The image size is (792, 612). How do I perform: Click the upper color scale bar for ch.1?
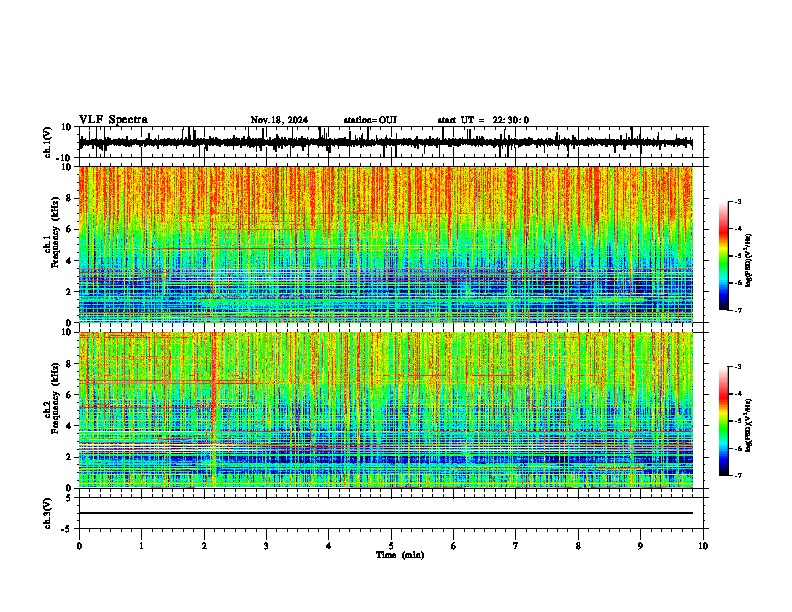[724, 256]
